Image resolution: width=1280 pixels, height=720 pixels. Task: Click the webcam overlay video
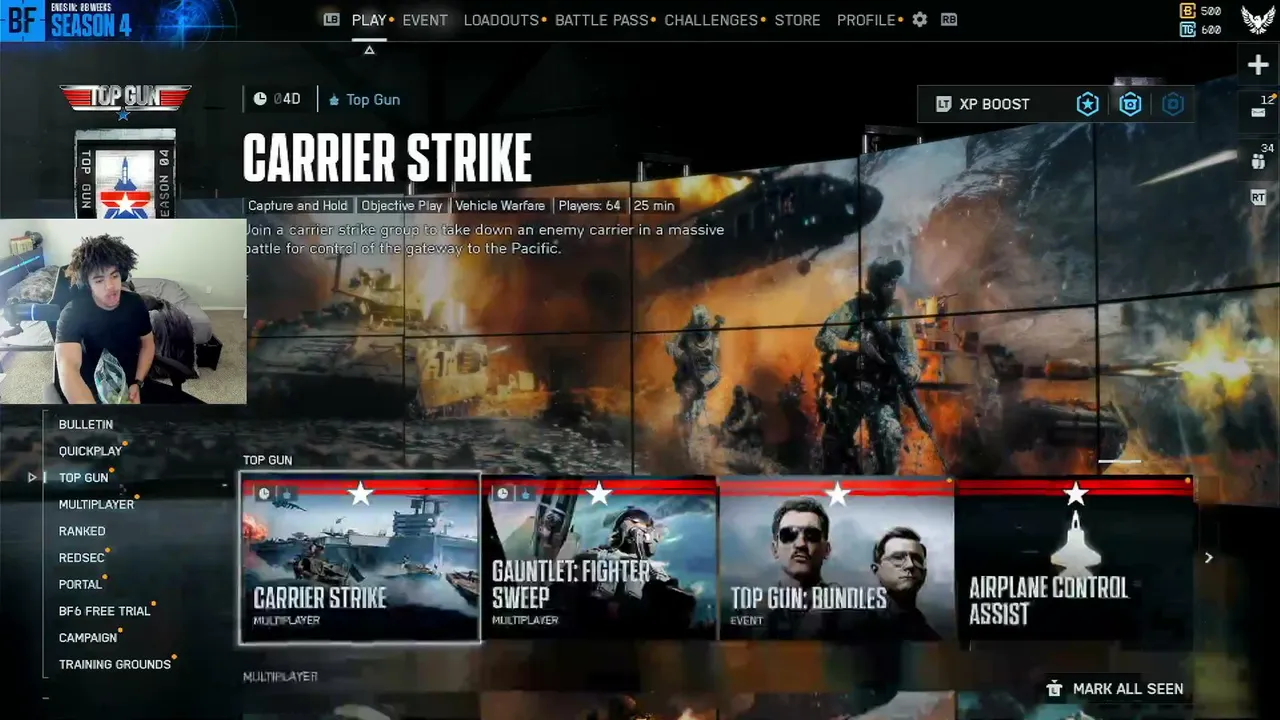123,311
